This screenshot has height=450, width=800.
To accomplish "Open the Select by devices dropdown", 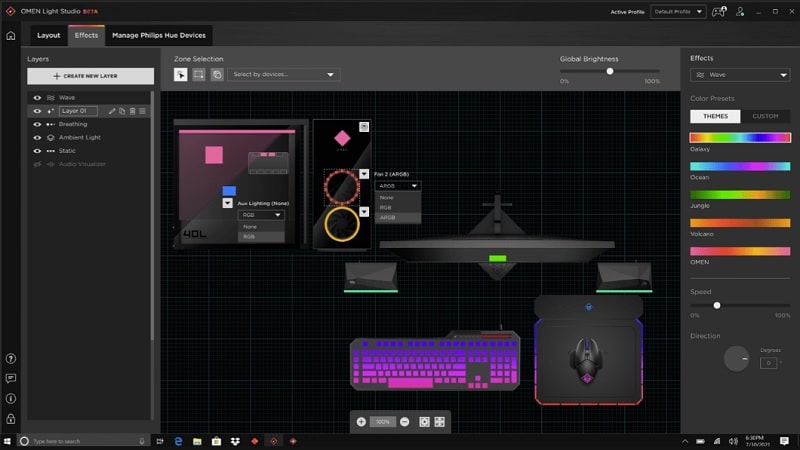I will tap(284, 74).
